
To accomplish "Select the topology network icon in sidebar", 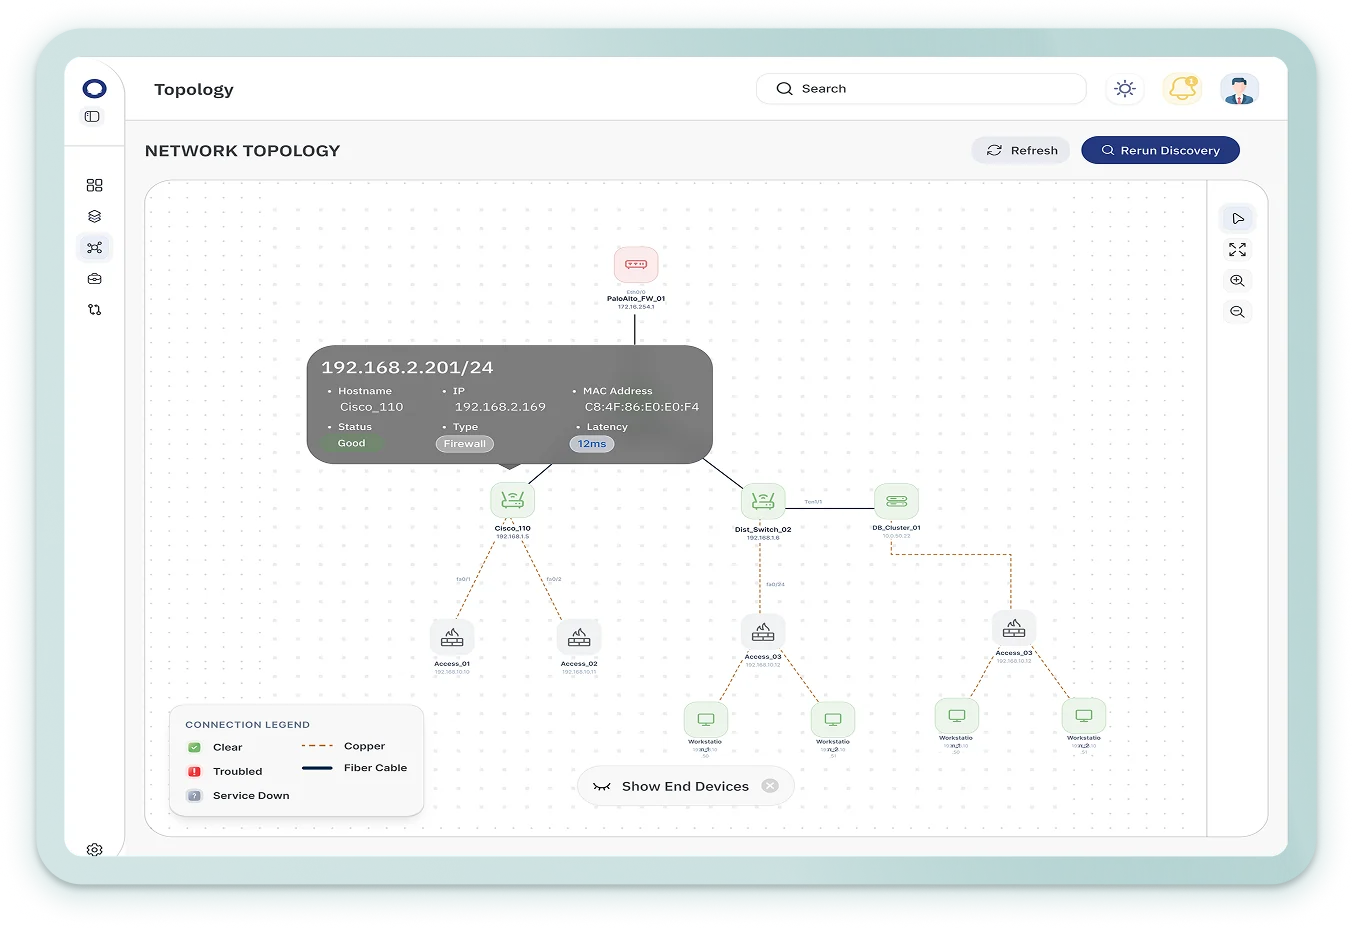I will pyautogui.click(x=94, y=247).
